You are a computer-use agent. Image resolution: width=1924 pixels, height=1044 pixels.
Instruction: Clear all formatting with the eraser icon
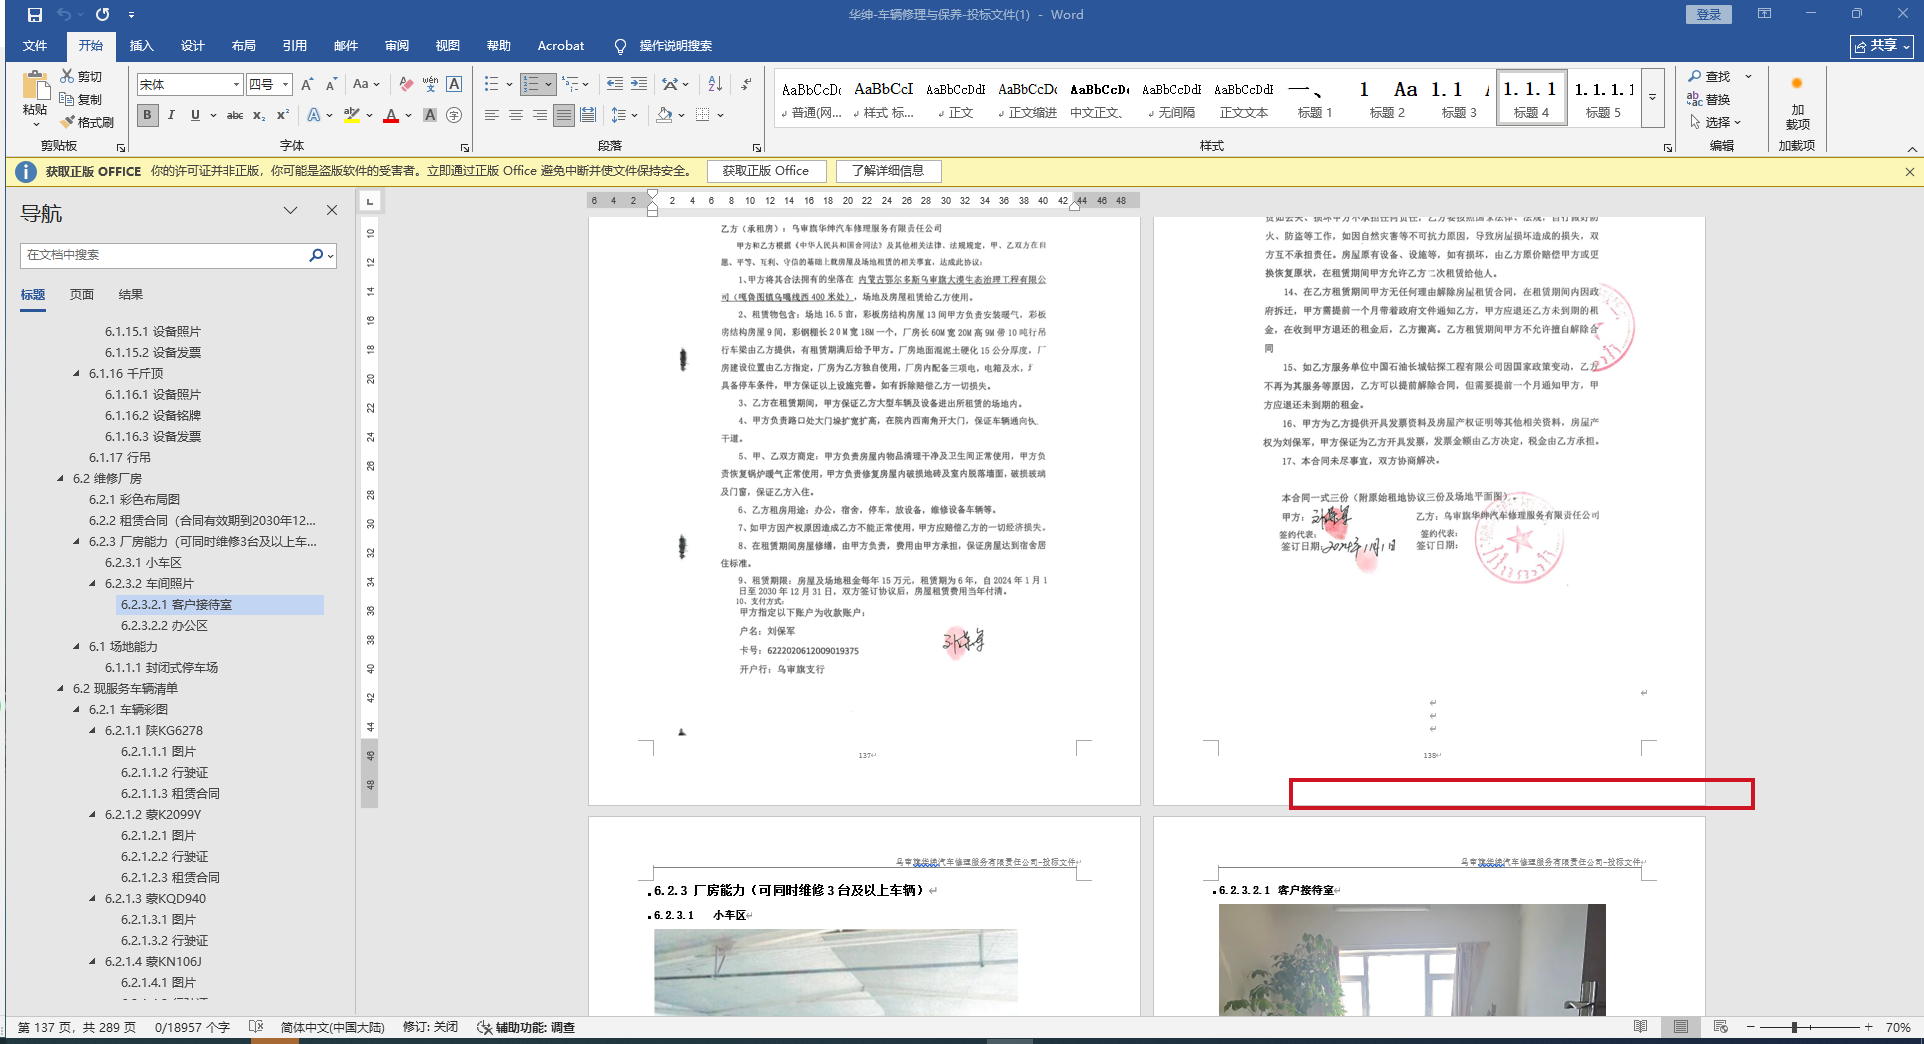tap(405, 84)
